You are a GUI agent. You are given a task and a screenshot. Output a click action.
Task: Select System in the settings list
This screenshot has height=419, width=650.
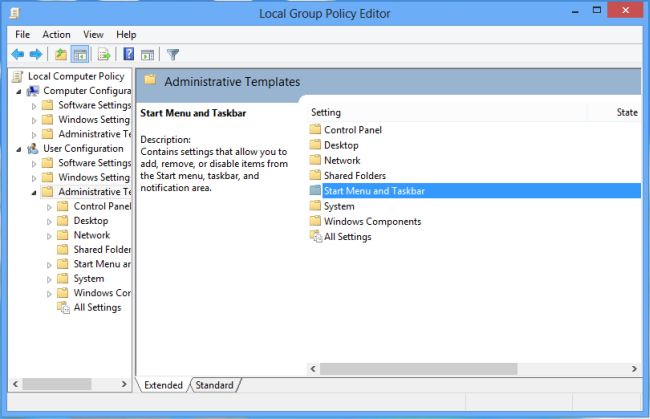[x=339, y=206]
